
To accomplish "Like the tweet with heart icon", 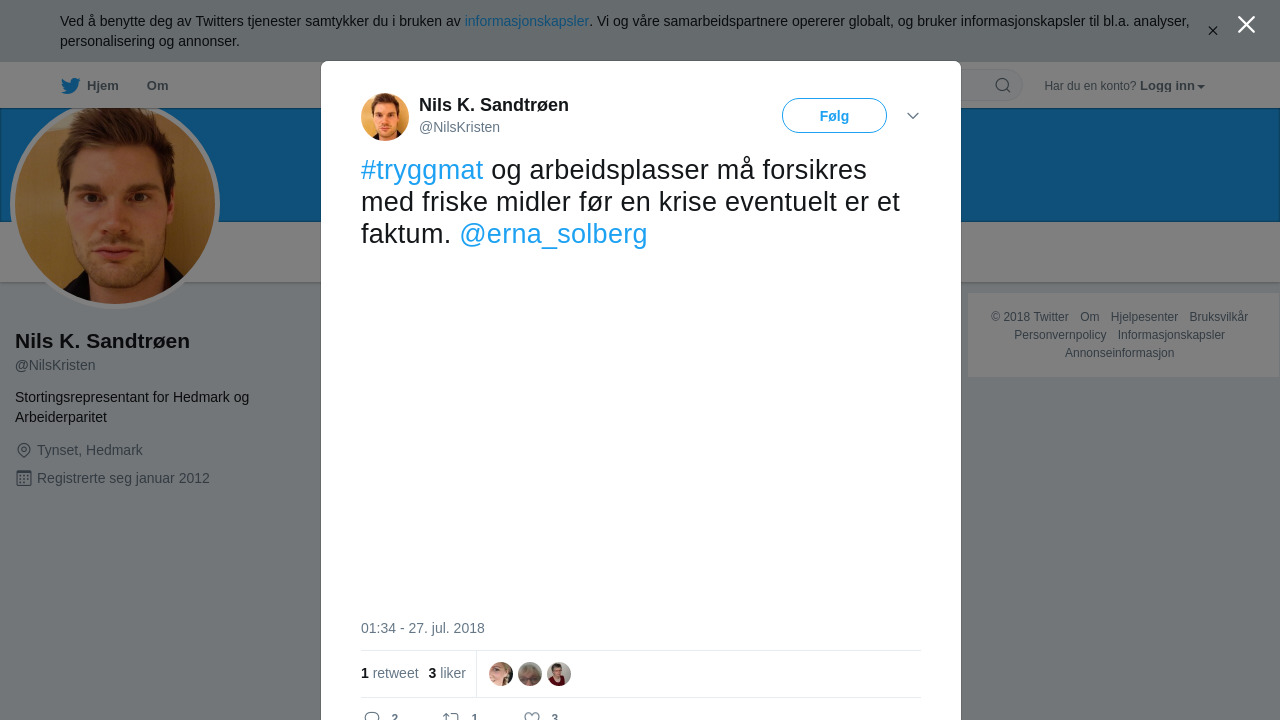I will click(x=532, y=717).
